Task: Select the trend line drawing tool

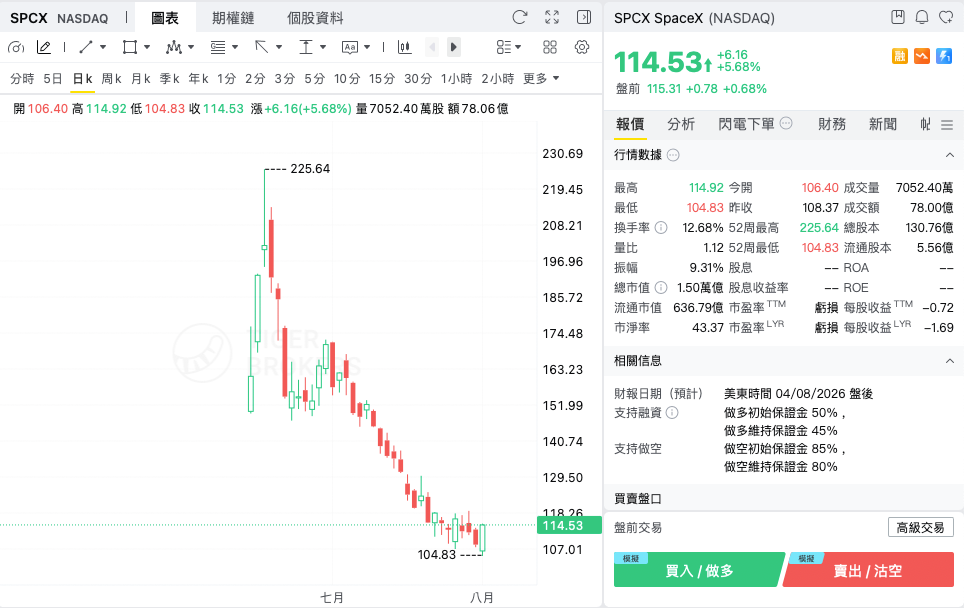Action: pos(86,47)
